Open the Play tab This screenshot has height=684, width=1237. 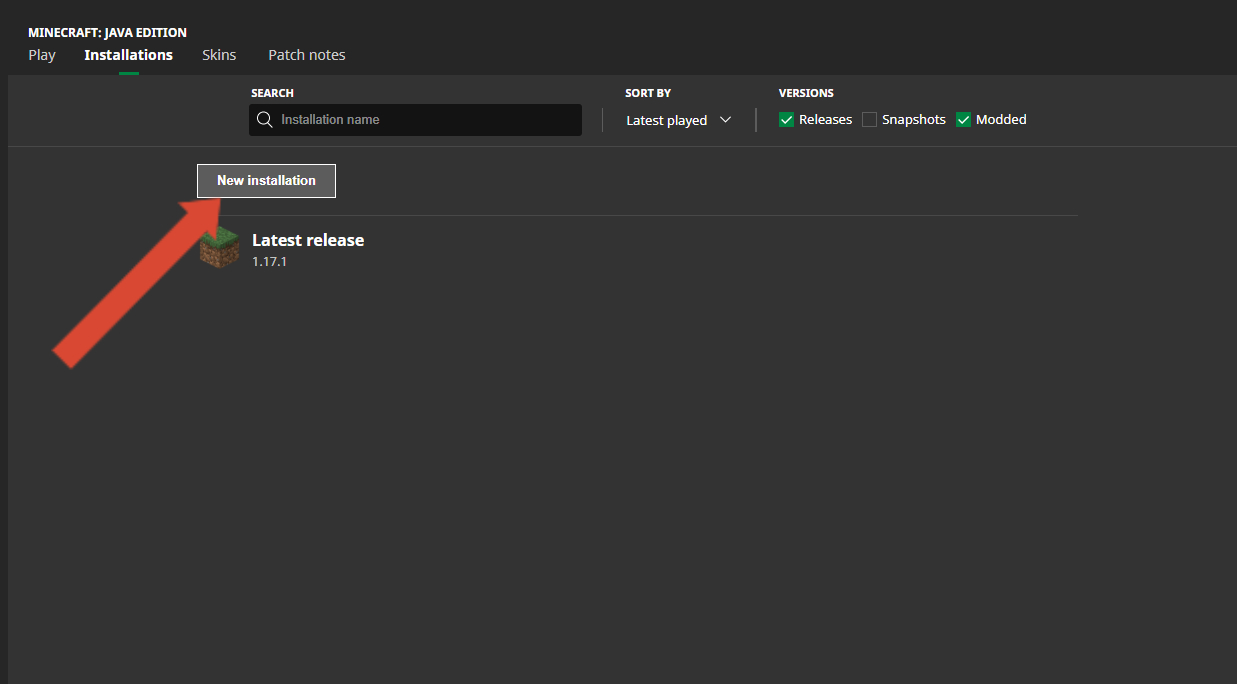tap(42, 55)
